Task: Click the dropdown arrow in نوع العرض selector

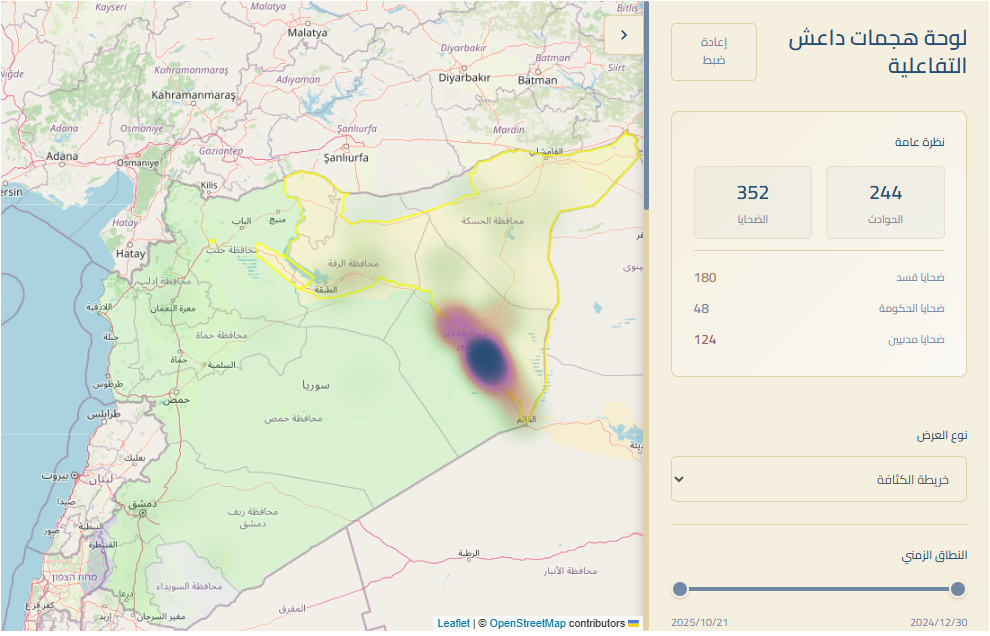Action: [679, 479]
